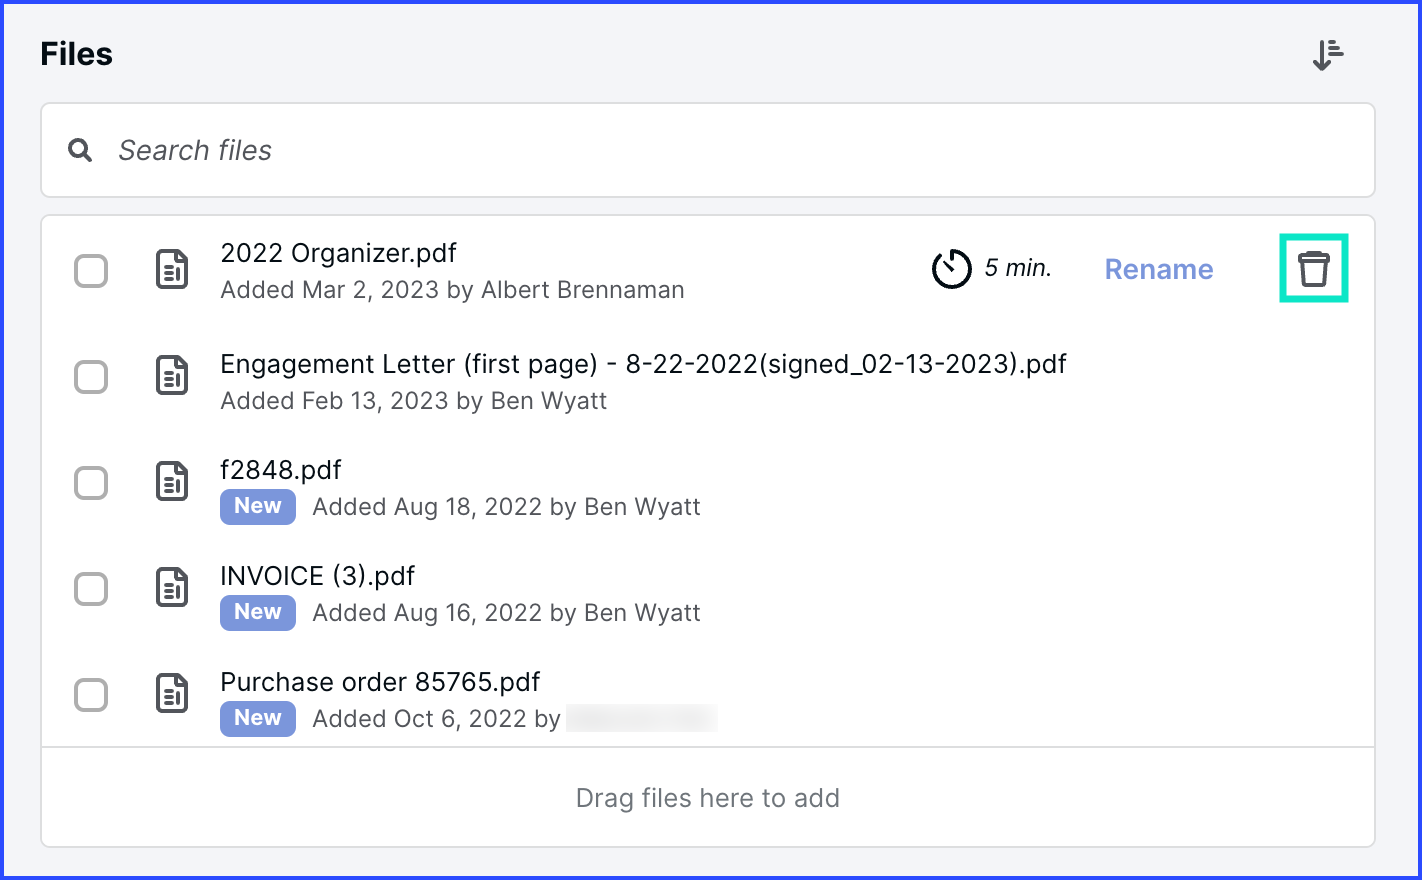Rename the 2022 Organizer.pdf file

1158,269
